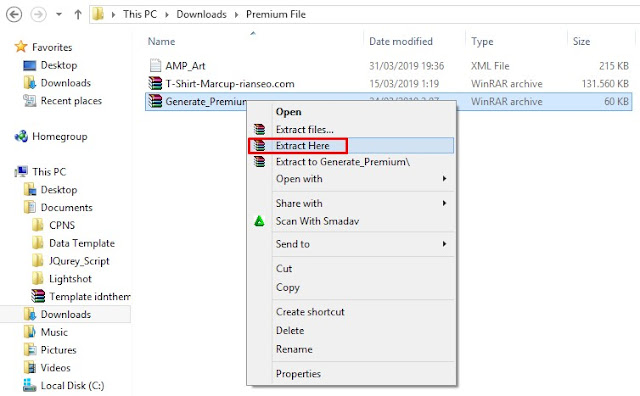This screenshot has height=396, width=640.
Task: Expand the Open with submenu arrow
Action: pyautogui.click(x=444, y=179)
